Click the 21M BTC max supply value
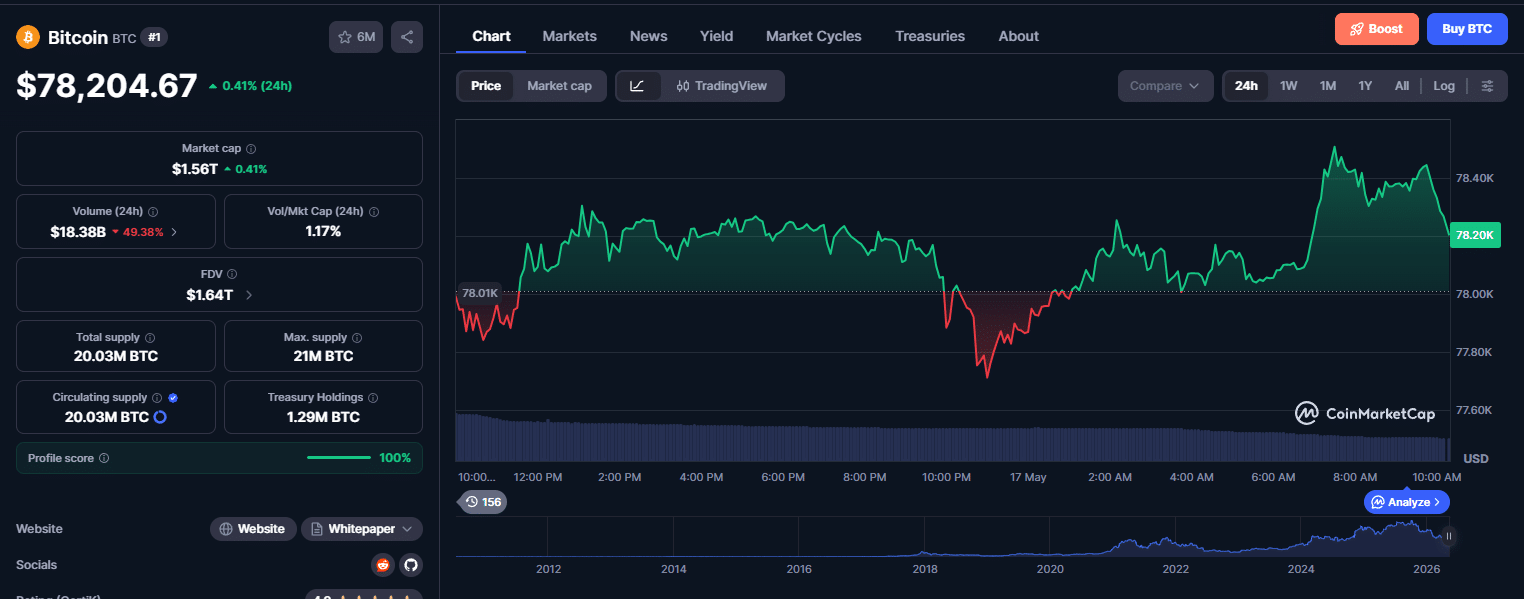The height and width of the screenshot is (599, 1524). [323, 356]
